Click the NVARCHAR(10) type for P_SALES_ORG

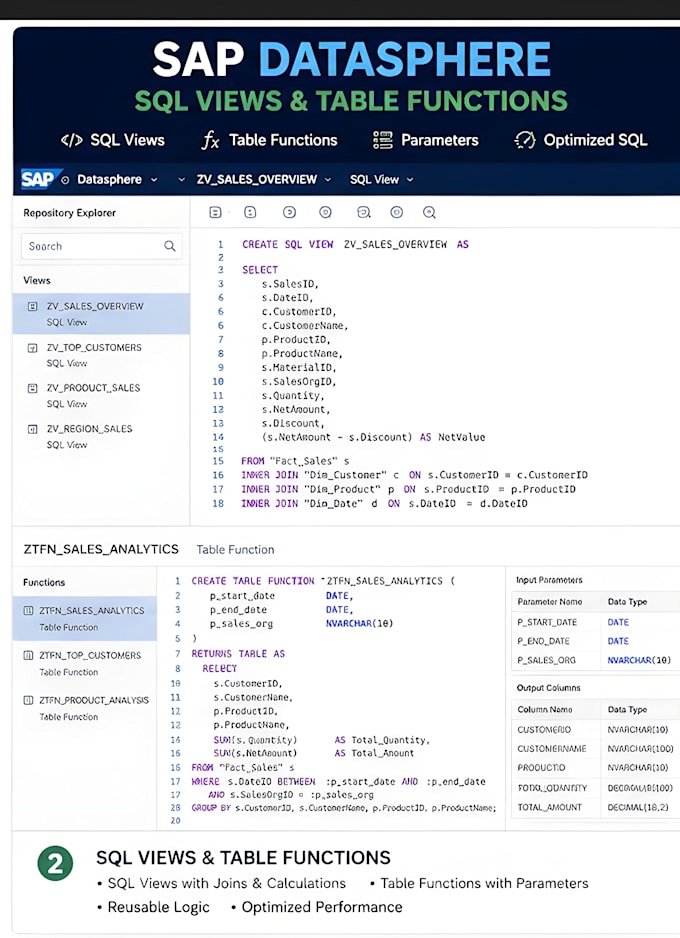(x=639, y=660)
